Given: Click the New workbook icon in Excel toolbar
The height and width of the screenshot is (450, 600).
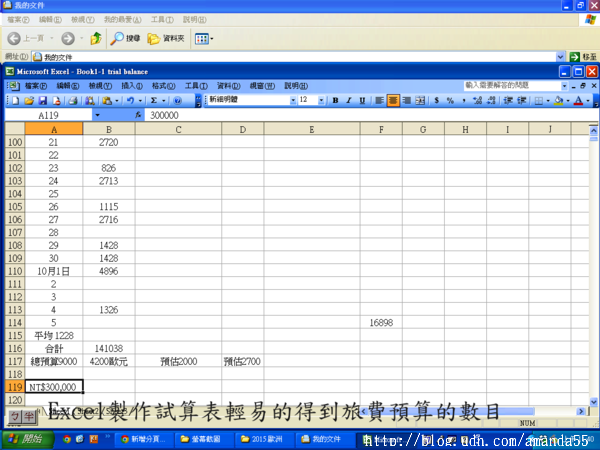Looking at the screenshot, I should 15,101.
